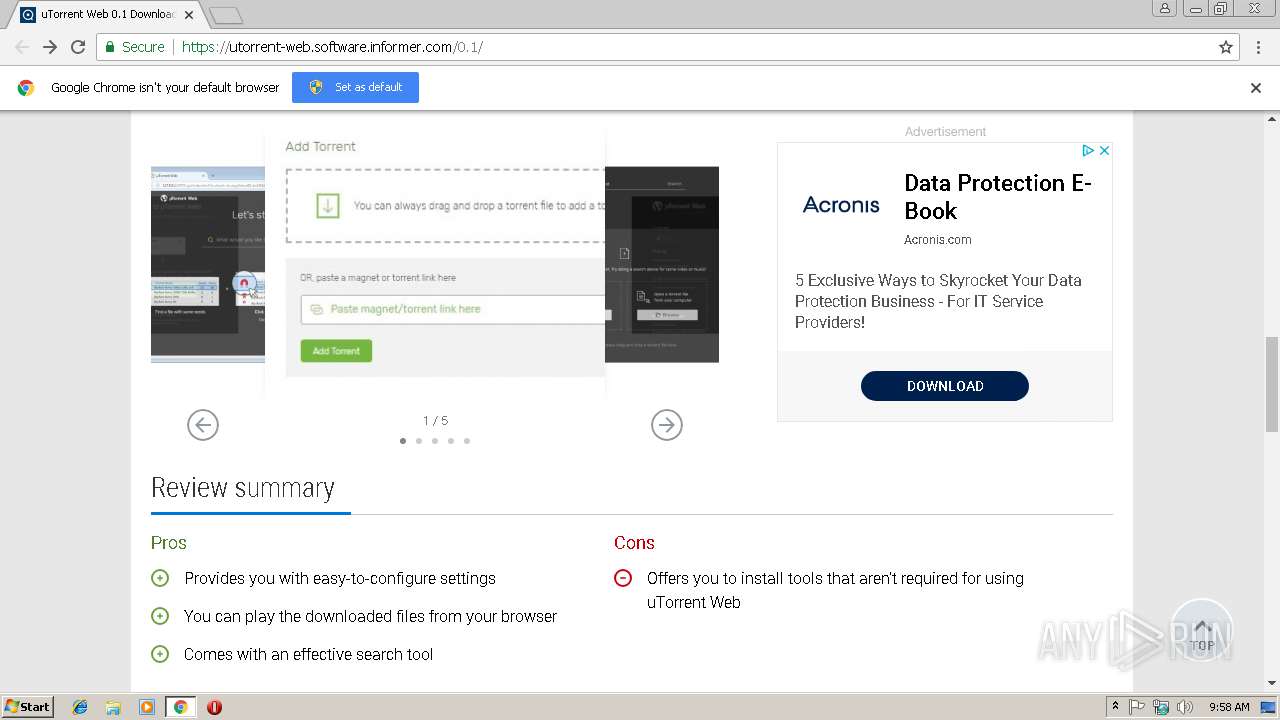This screenshot has width=1280, height=720.
Task: Set Chrome as default browser
Action: click(355, 87)
